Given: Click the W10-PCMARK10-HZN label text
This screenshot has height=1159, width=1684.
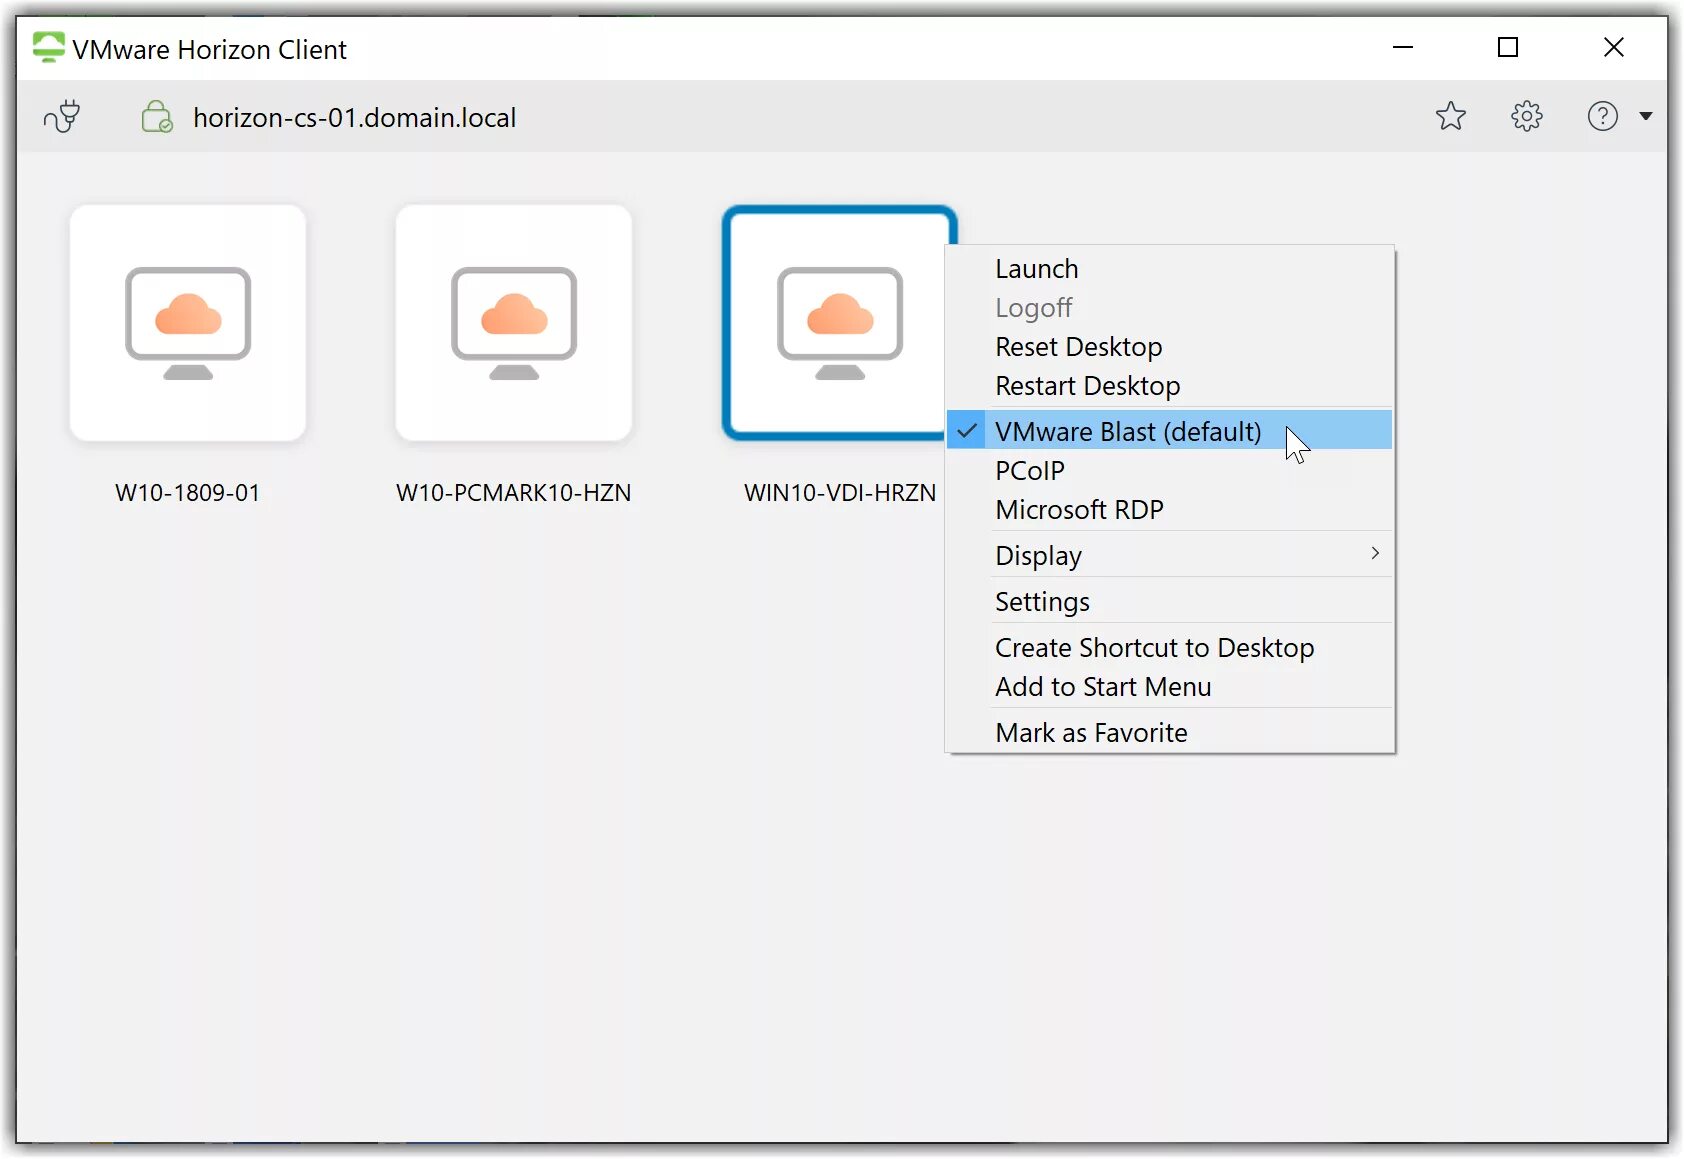Looking at the screenshot, I should click(x=514, y=493).
